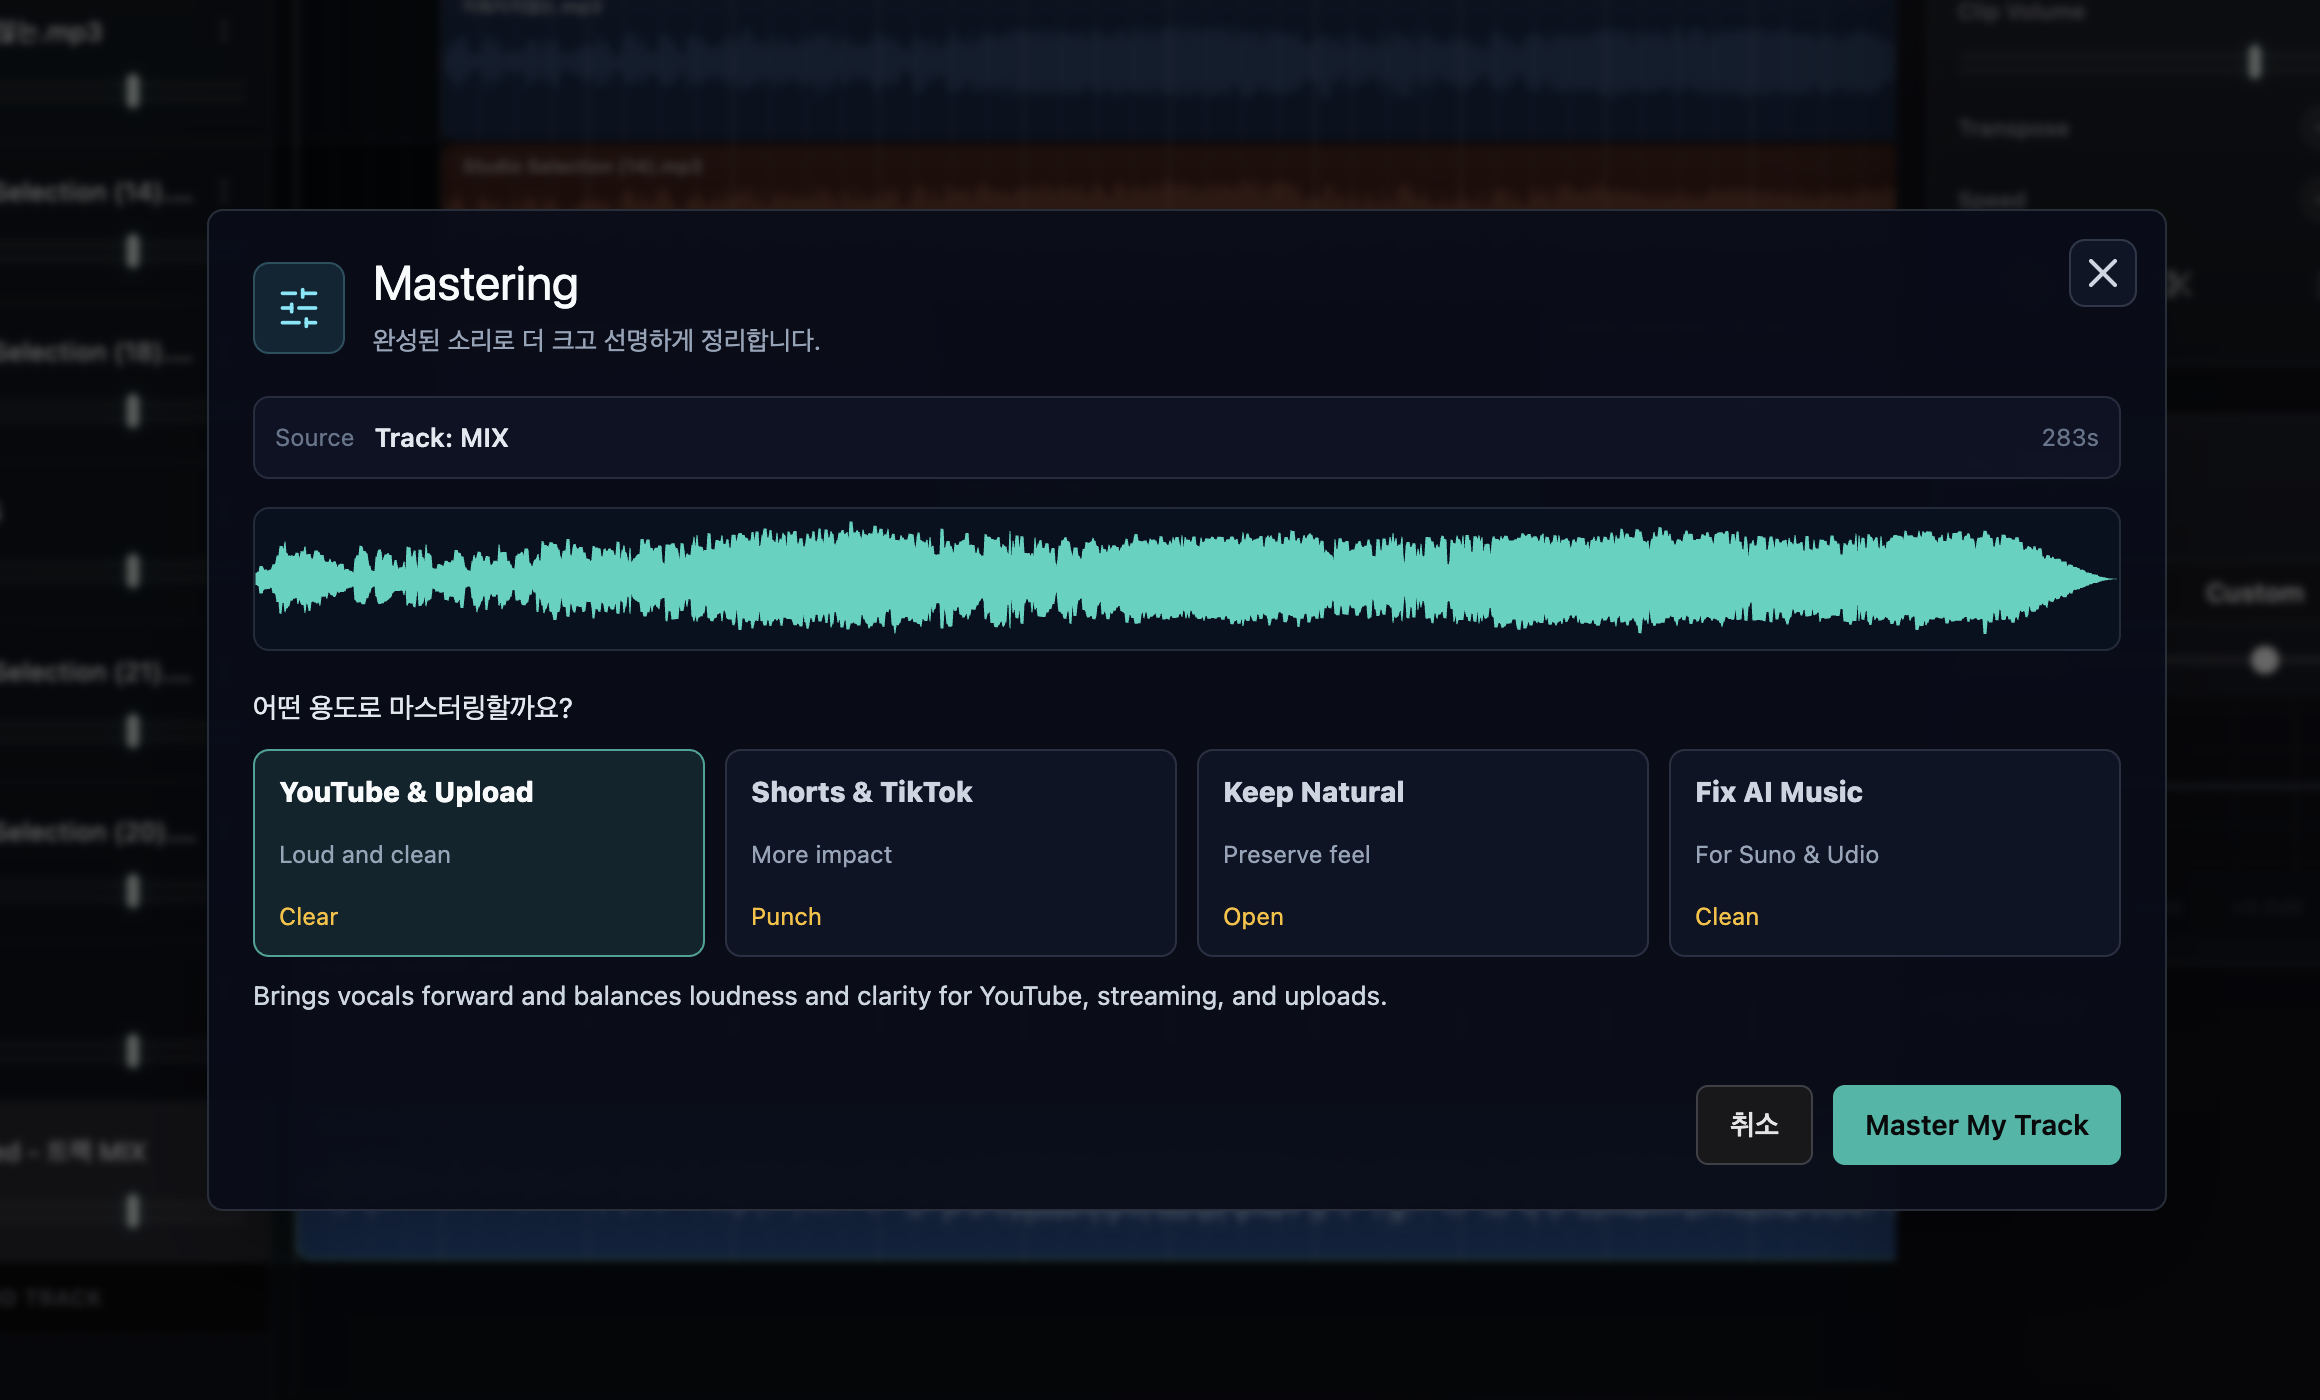Select the MIX track in track list

[x=75, y=1152]
